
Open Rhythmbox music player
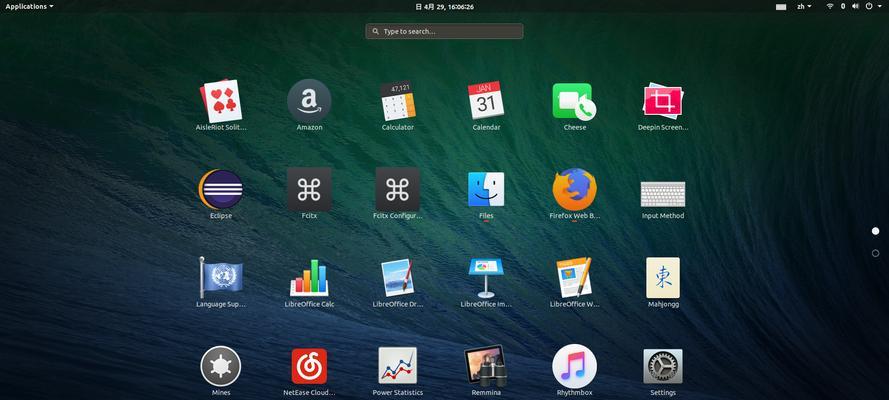tap(574, 366)
